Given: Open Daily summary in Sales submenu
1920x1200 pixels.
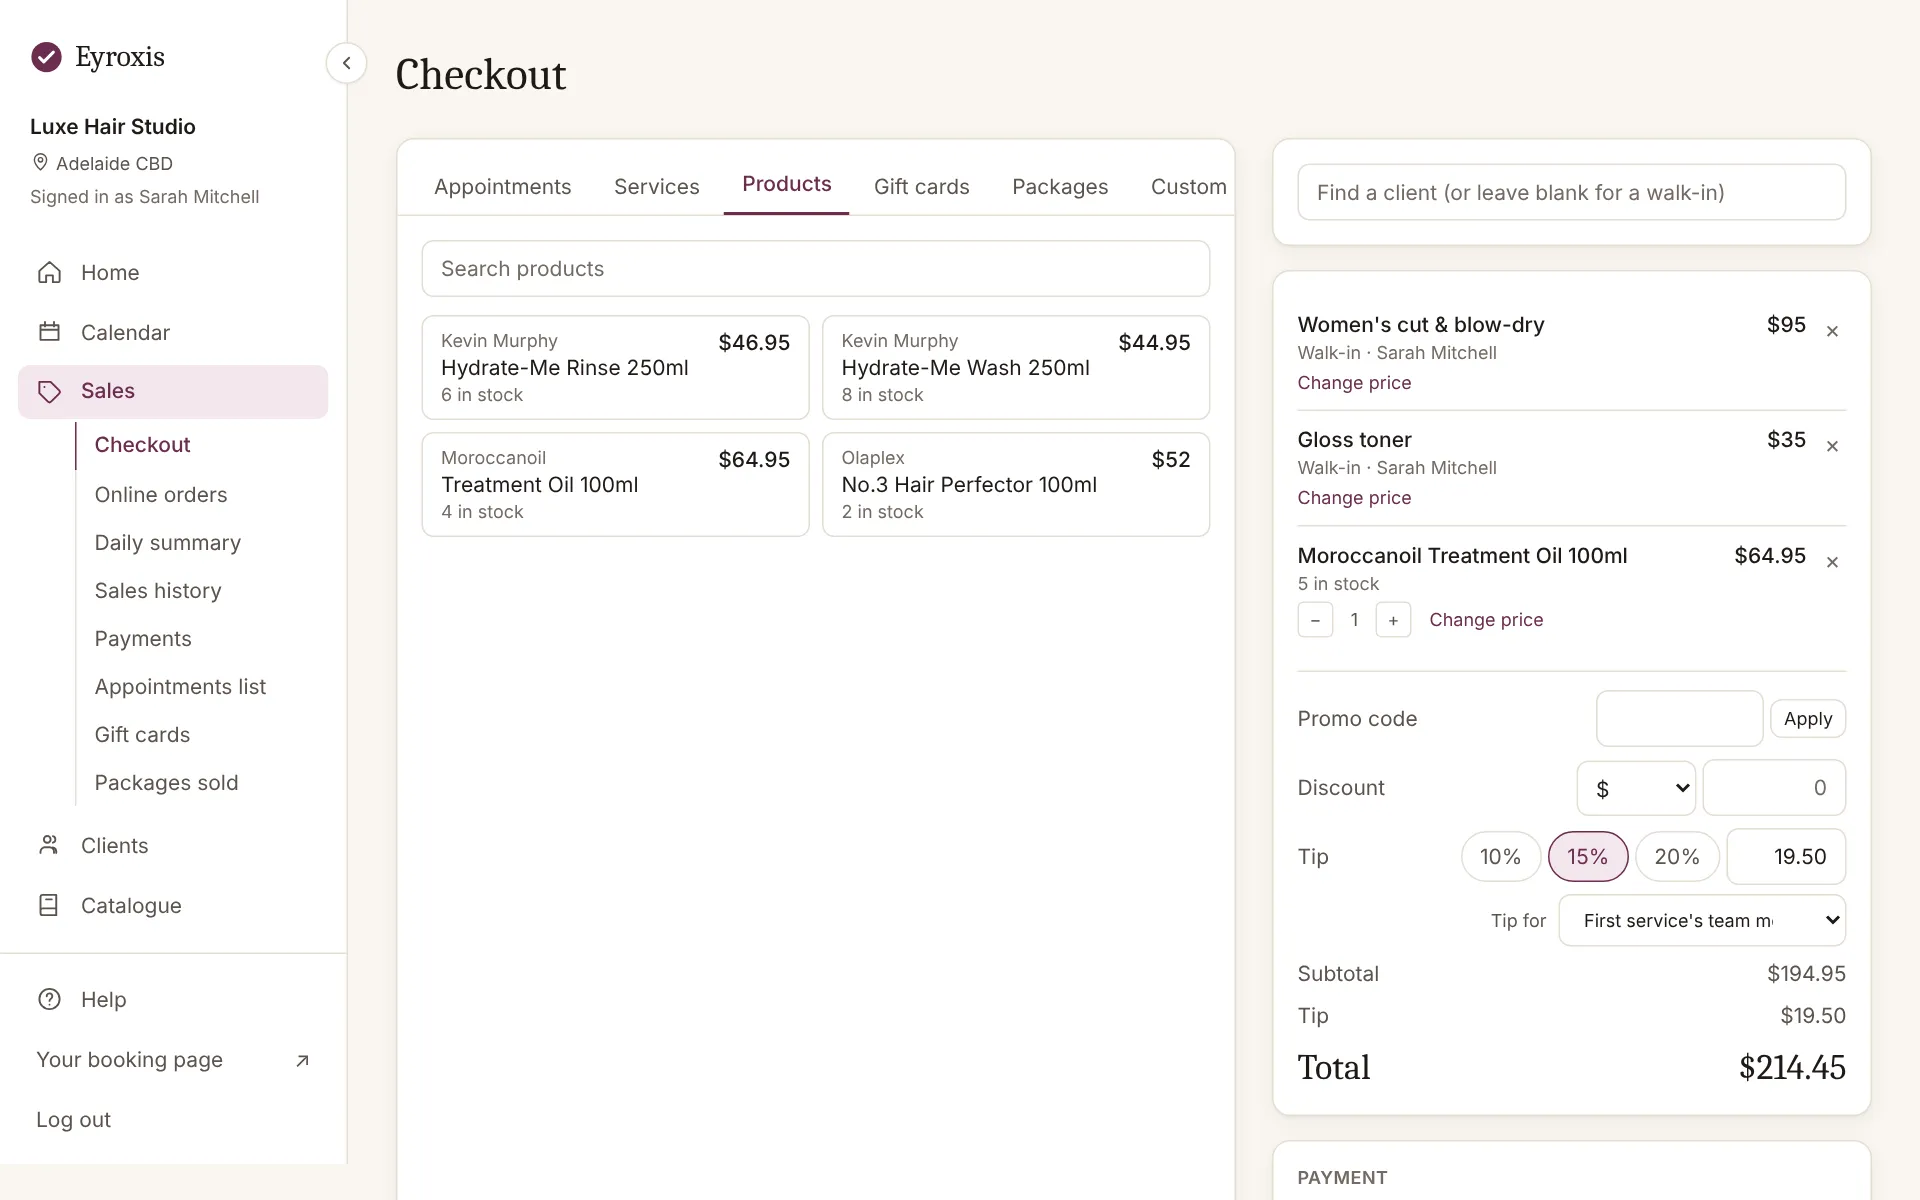Looking at the screenshot, I should (x=168, y=543).
